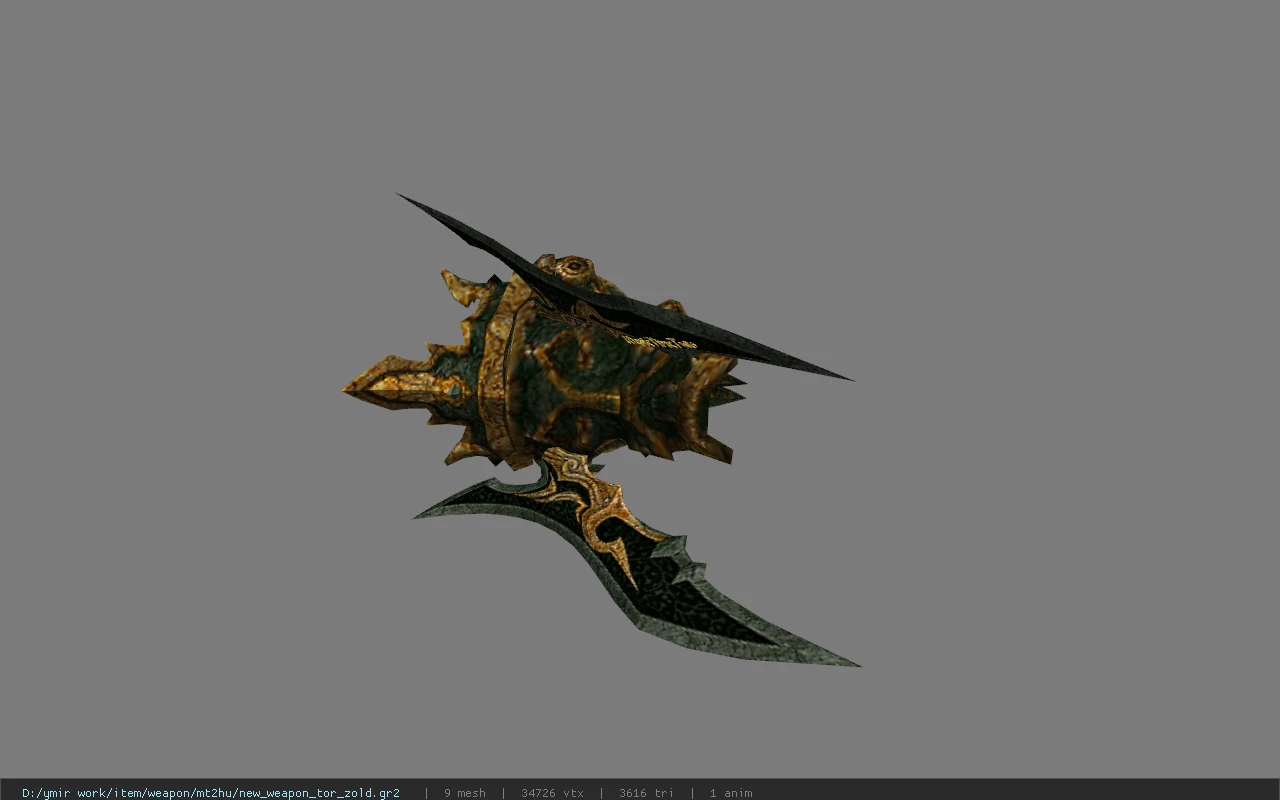Click the '3616 tri' triangle count
This screenshot has width=1280, height=800.
coord(646,793)
